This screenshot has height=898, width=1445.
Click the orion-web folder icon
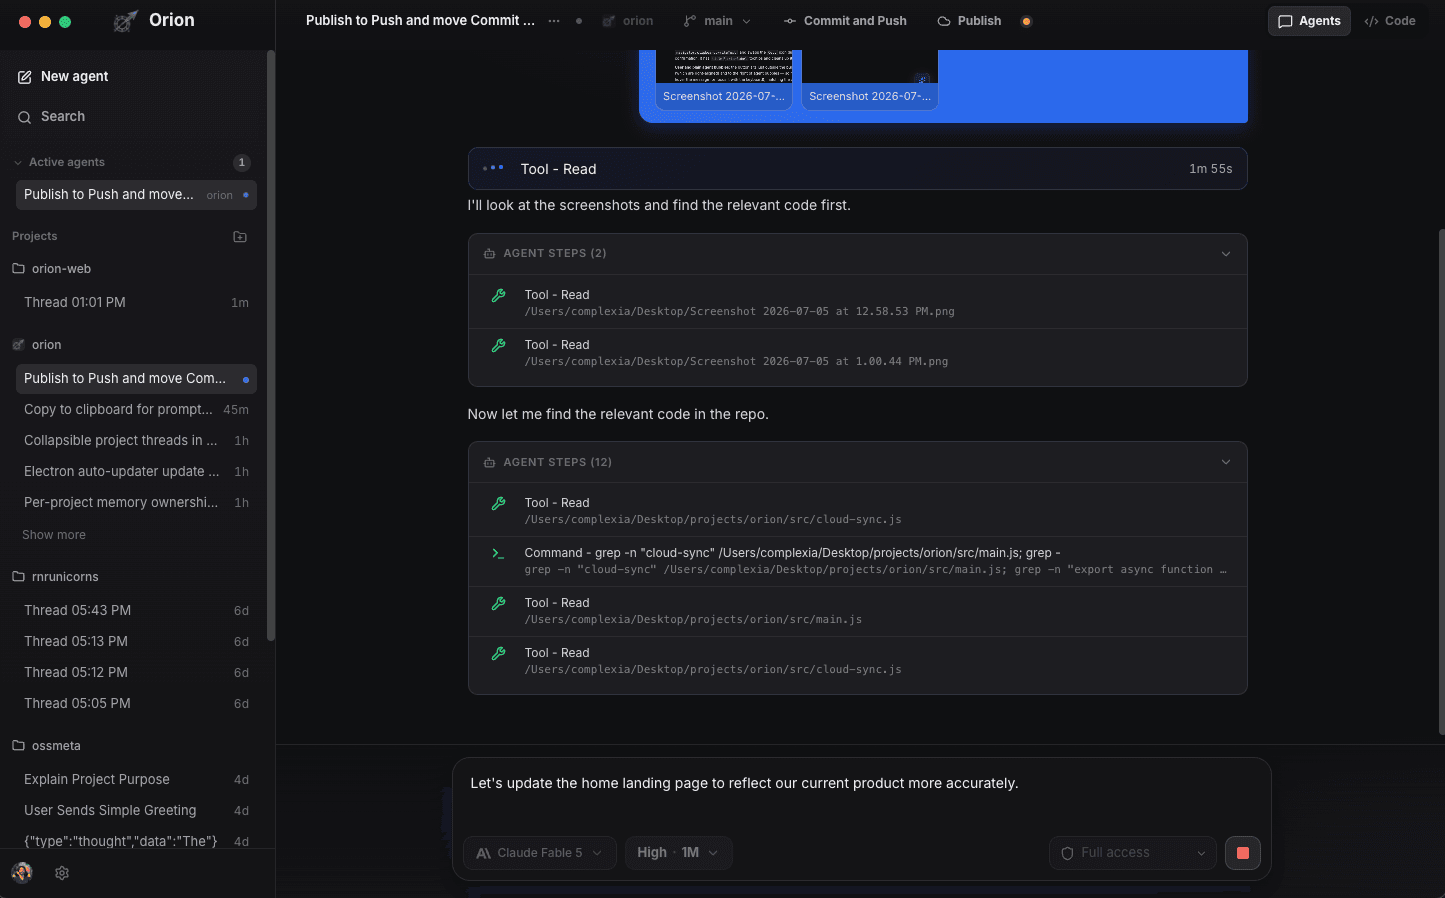(x=18, y=269)
